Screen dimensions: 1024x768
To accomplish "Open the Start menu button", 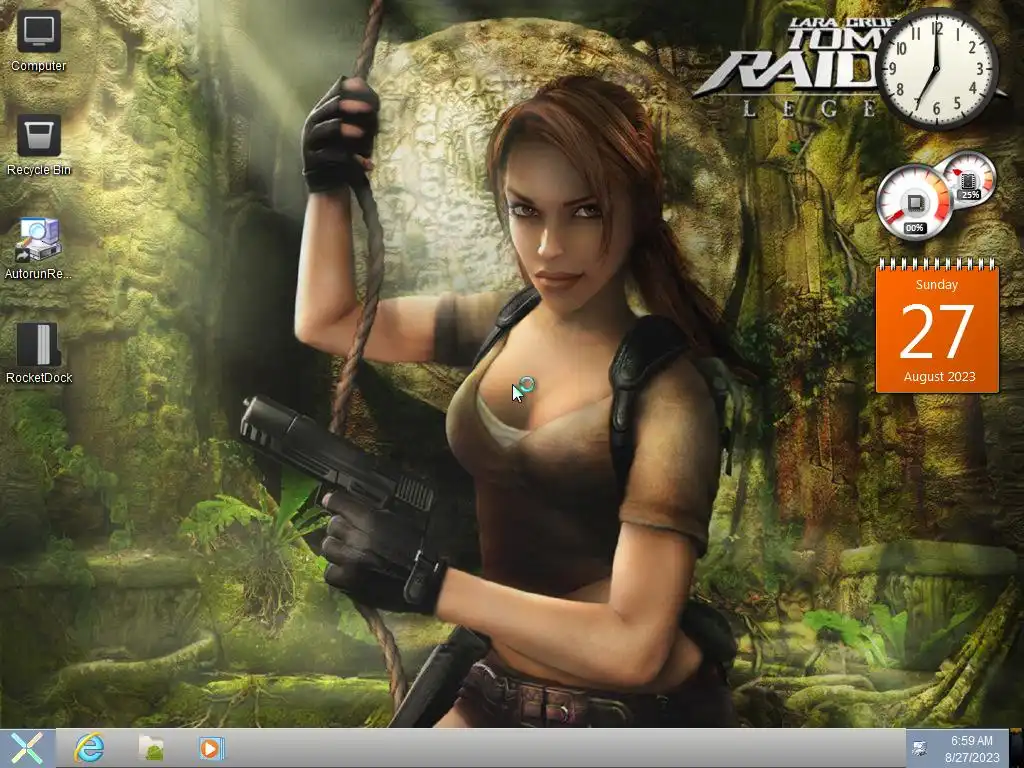I will [x=27, y=748].
